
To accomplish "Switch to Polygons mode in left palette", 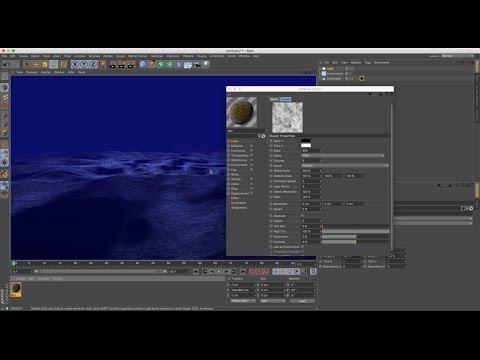I will pyautogui.click(x=4, y=133).
